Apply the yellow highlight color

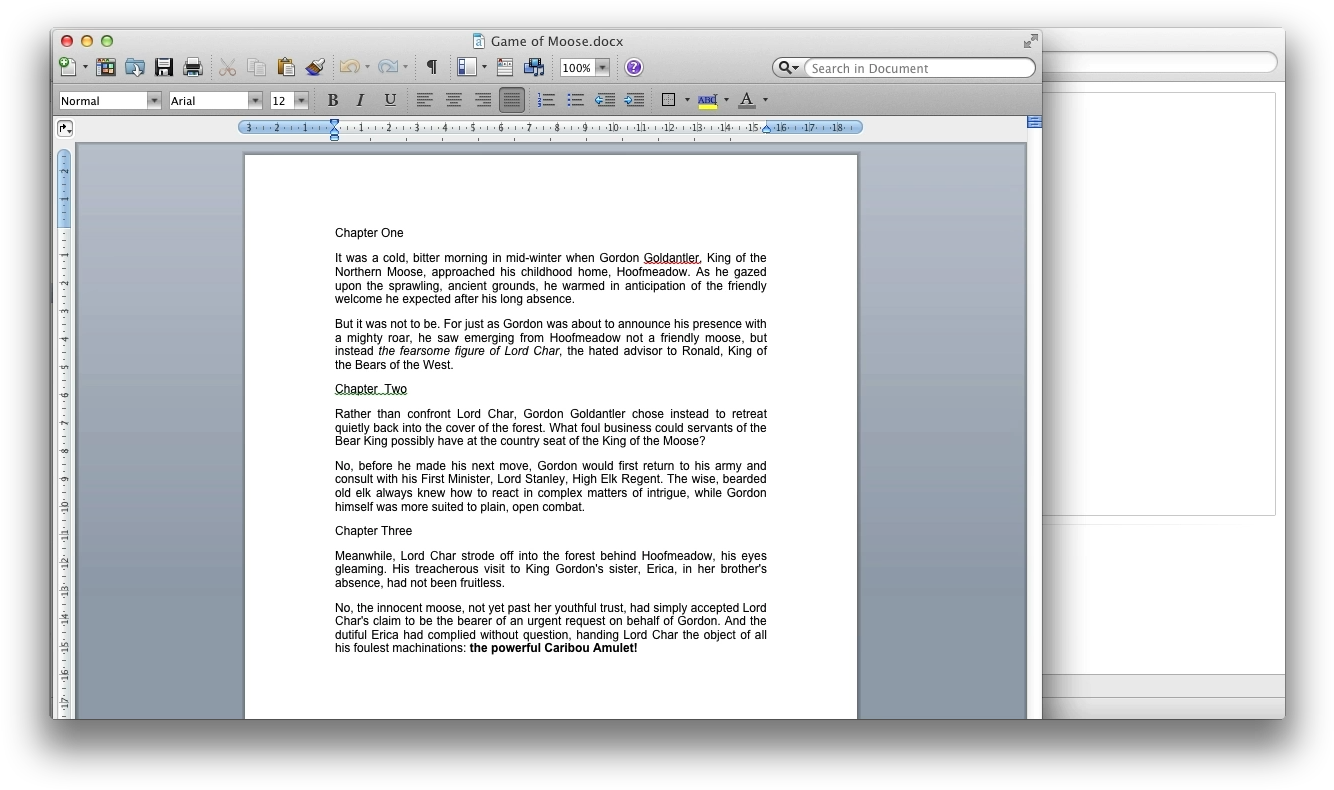(x=708, y=100)
